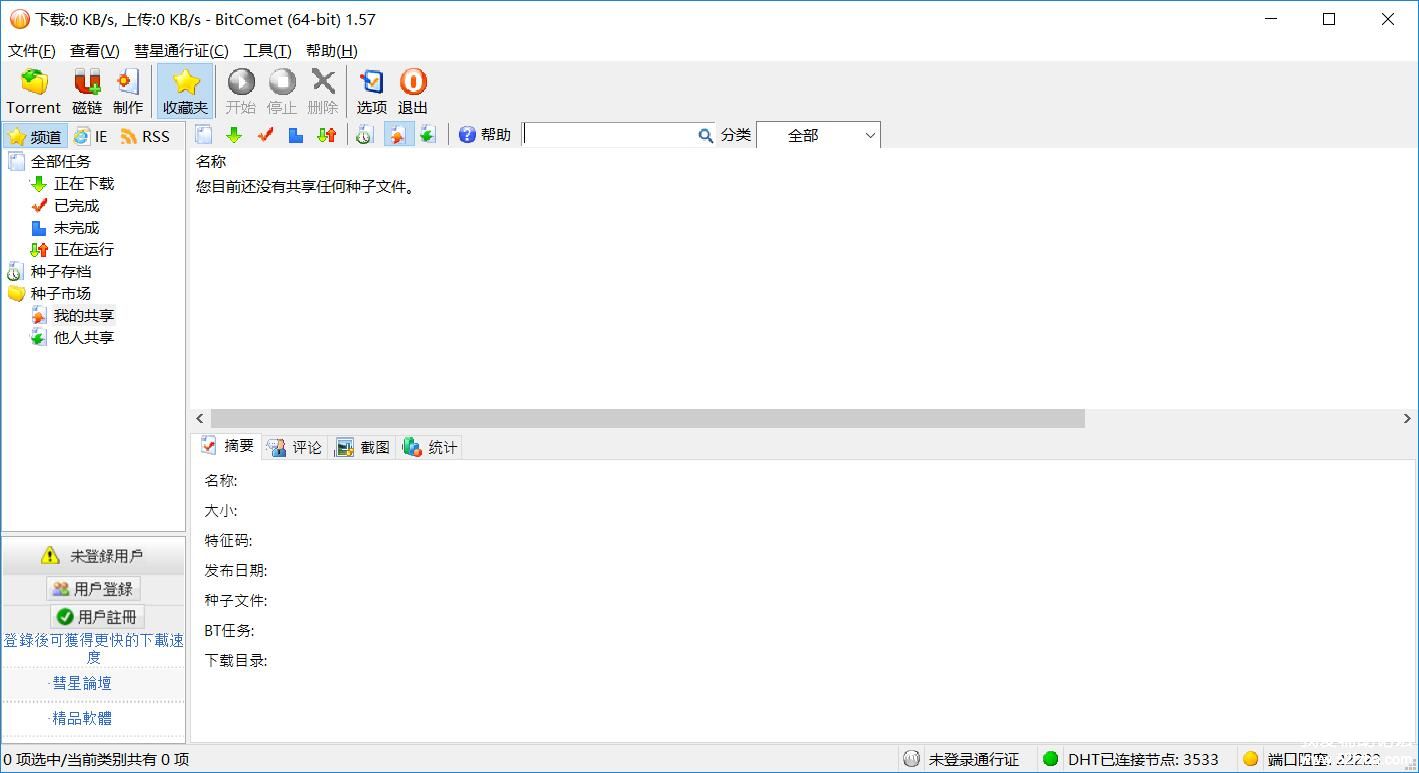Add a magnet link with the 磁链 button
This screenshot has width=1419, height=773.
coord(87,92)
